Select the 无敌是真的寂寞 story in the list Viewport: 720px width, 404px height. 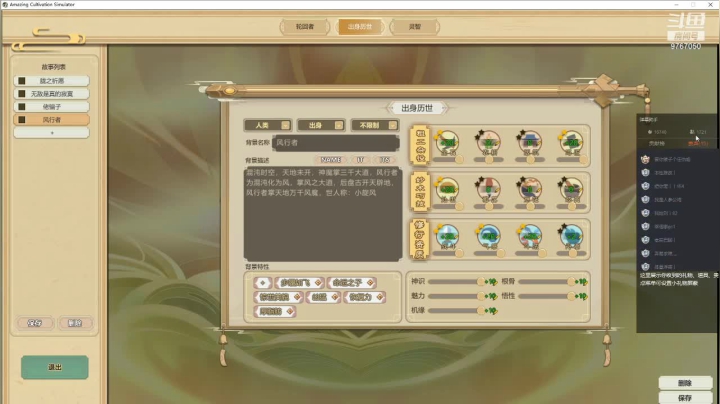pyautogui.click(x=51, y=94)
